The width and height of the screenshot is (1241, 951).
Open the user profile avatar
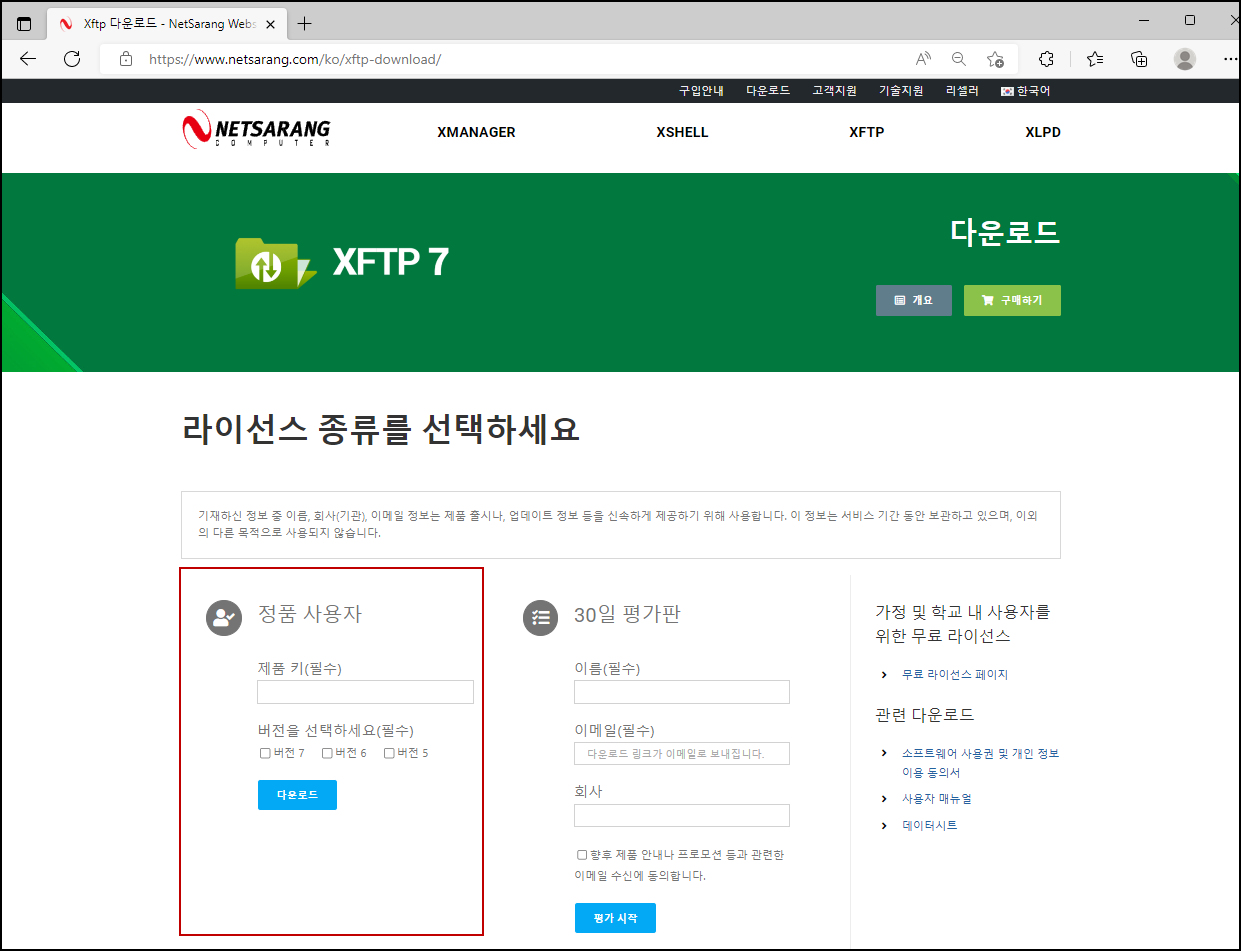pyautogui.click(x=1185, y=59)
